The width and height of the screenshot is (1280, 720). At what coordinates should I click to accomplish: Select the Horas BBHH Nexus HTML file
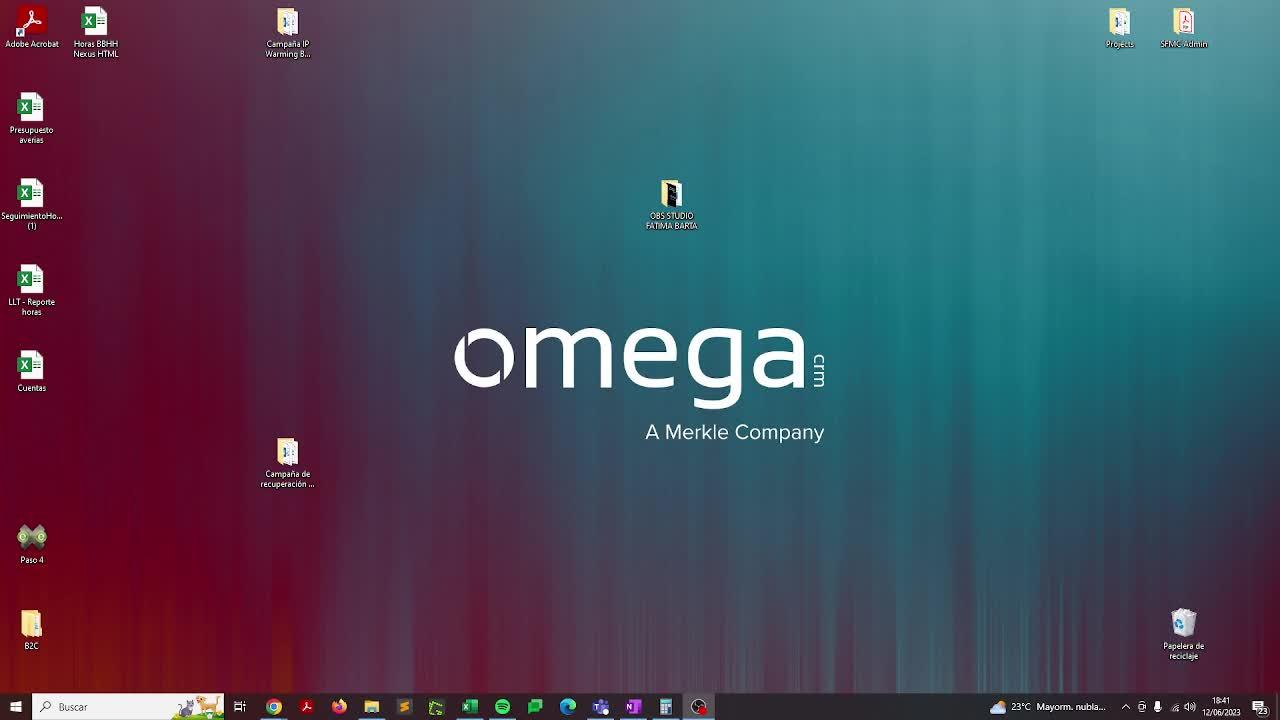(x=95, y=33)
